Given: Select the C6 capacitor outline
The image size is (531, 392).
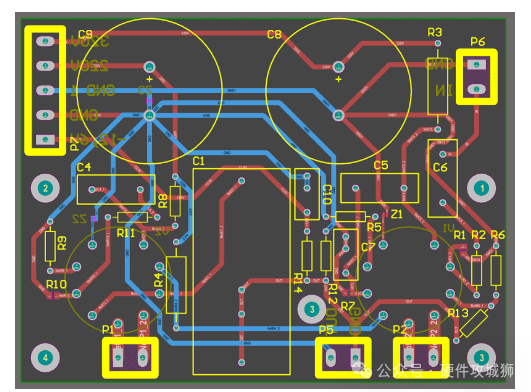Looking at the screenshot, I should coord(443,178).
